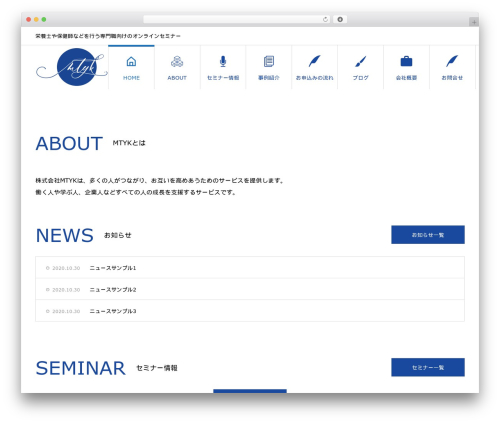Click the date of ニュースサンプル1
Image resolution: width=500 pixels, height=423 pixels.
tap(66, 268)
